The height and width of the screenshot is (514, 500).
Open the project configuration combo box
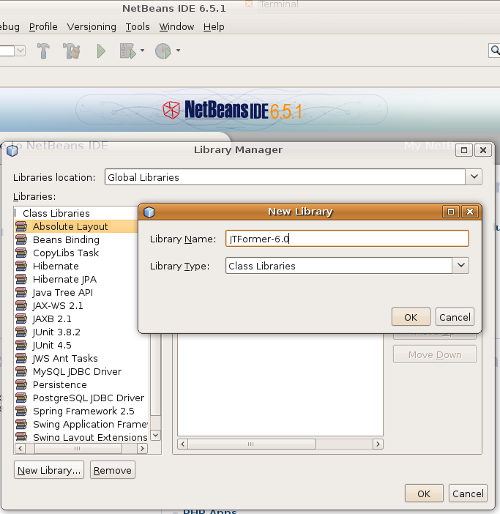[12, 51]
